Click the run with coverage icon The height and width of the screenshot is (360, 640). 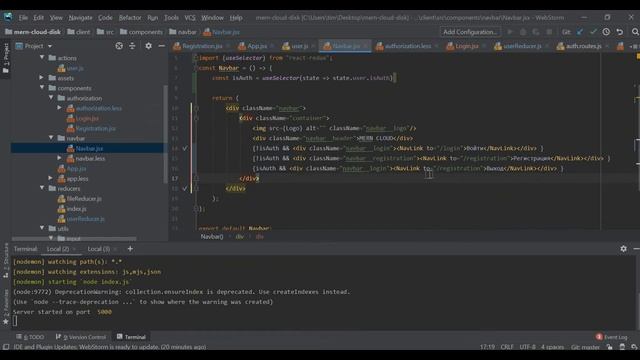[x=536, y=32]
